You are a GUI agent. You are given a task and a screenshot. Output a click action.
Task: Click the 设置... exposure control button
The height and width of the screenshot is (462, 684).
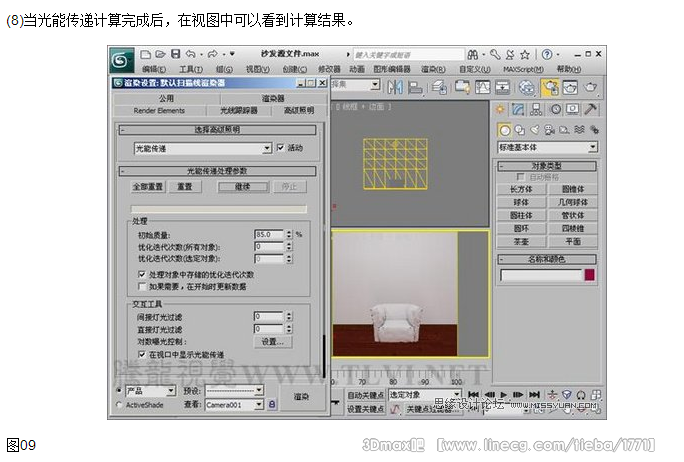point(273,342)
